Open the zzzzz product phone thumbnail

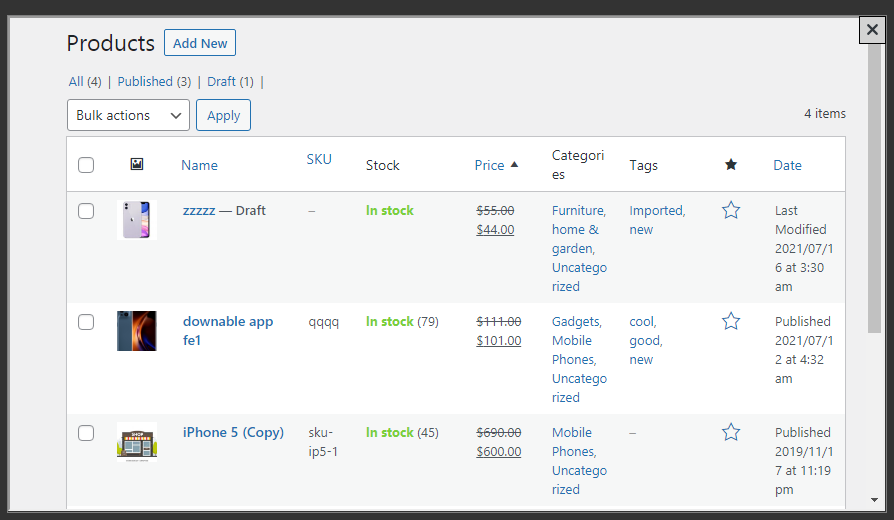137,219
